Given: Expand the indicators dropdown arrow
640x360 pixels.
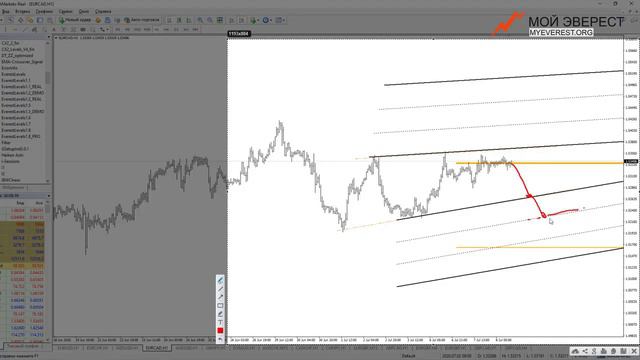Looking at the screenshot, I should (258, 20).
